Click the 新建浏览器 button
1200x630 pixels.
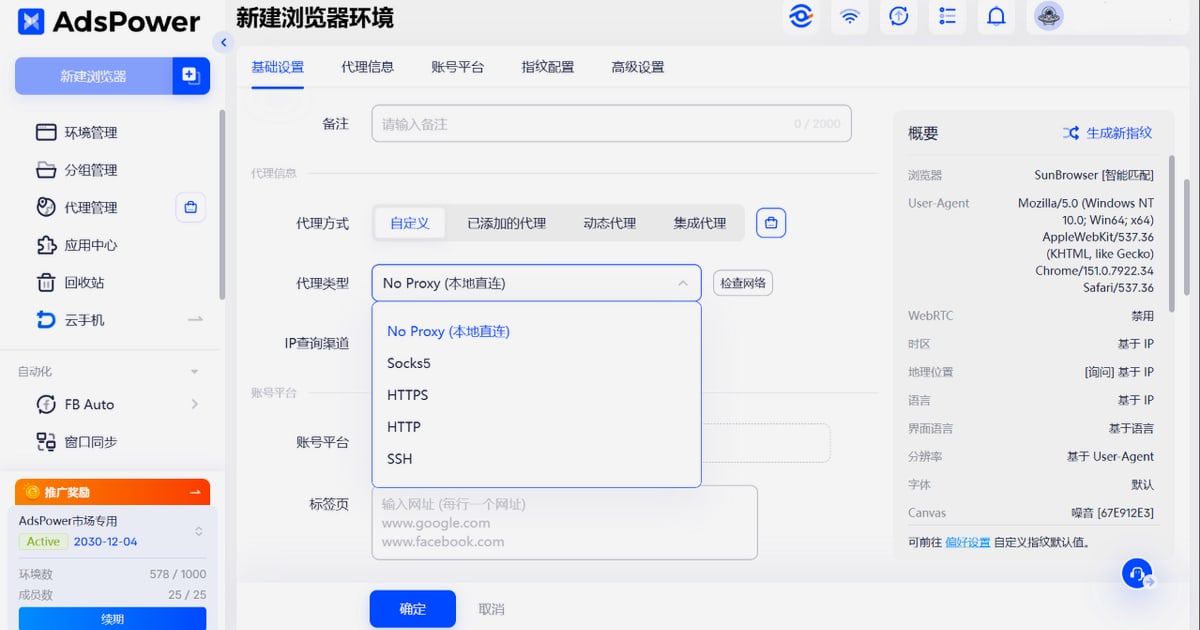click(93, 76)
